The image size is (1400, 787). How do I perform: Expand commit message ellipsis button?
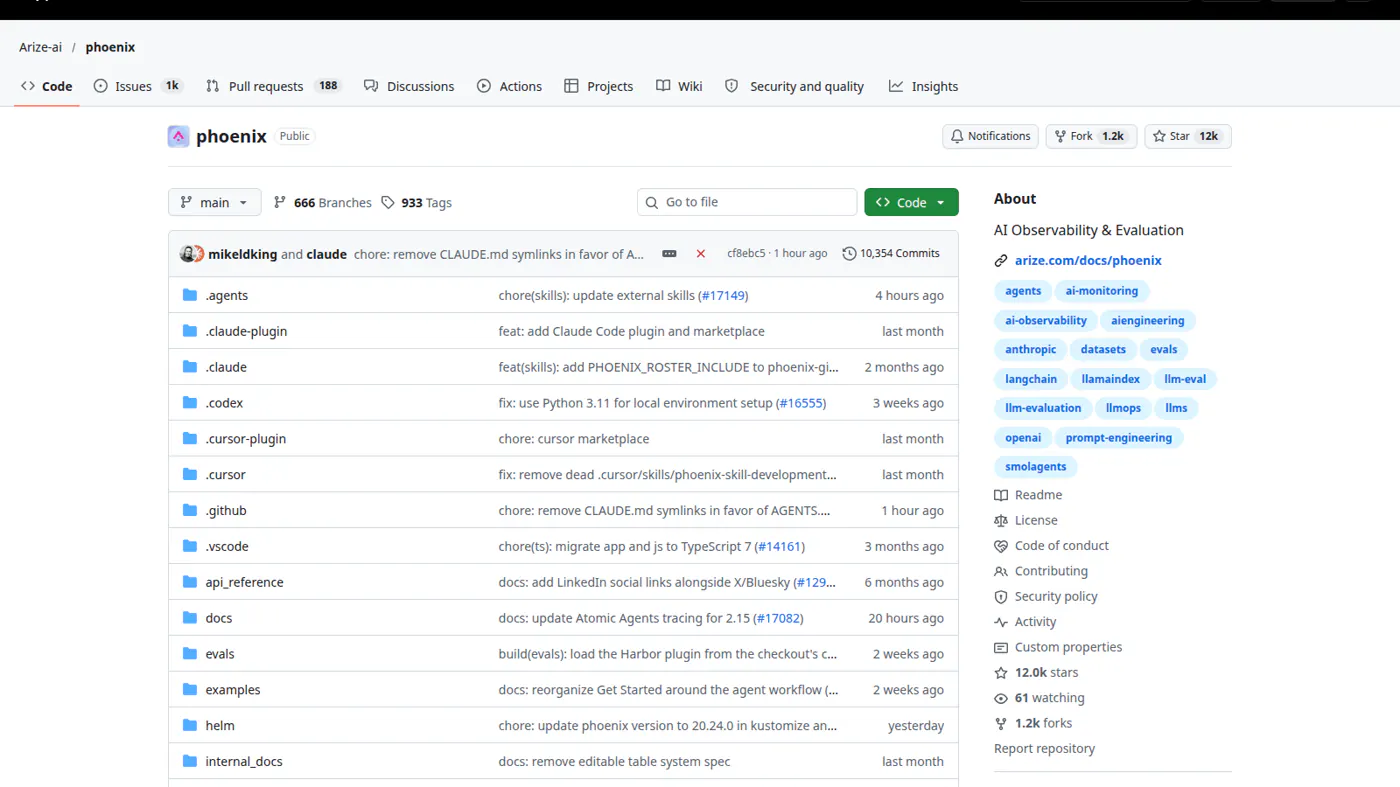[669, 254]
